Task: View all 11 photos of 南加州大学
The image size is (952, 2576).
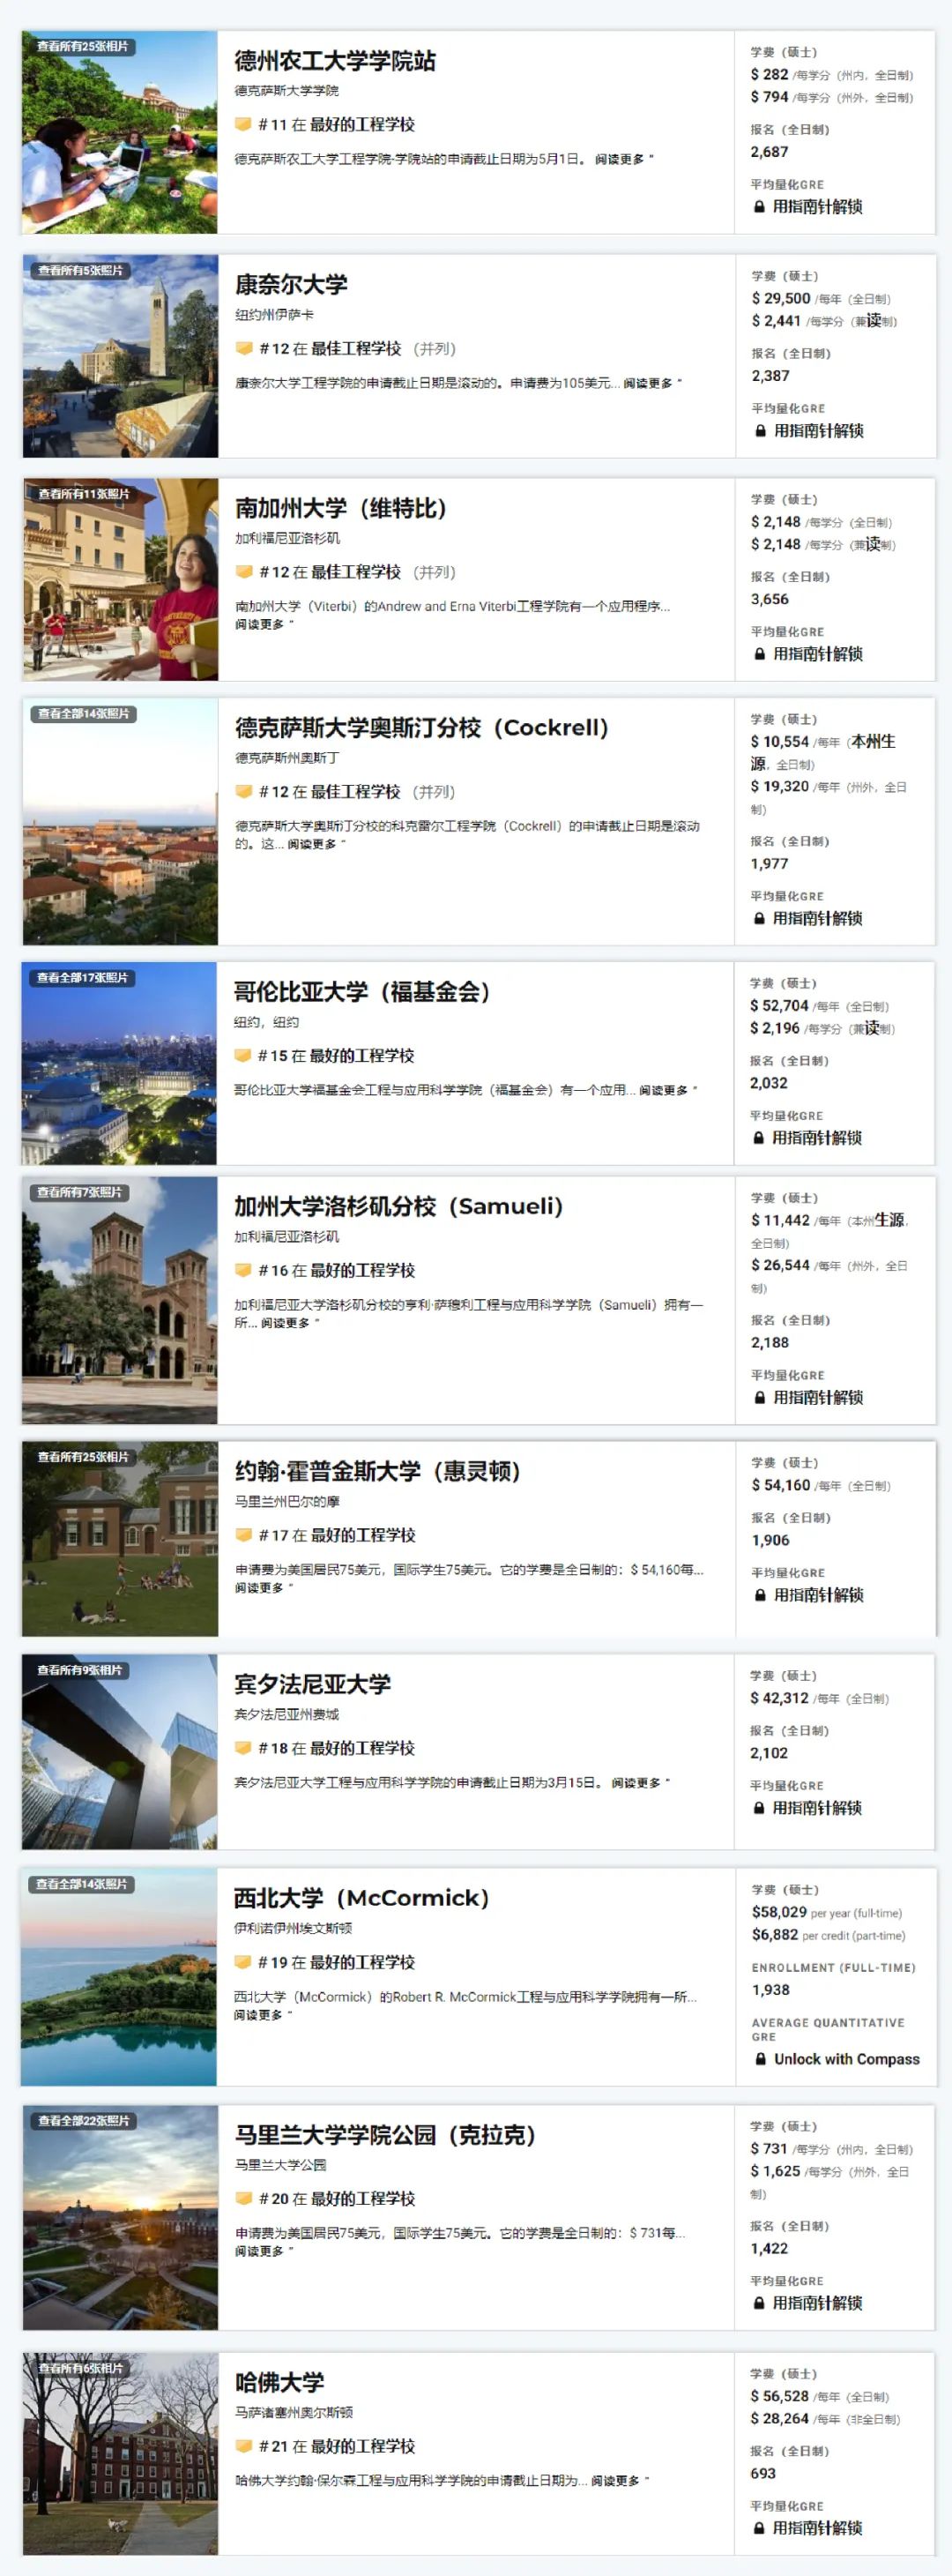Action: (x=84, y=494)
